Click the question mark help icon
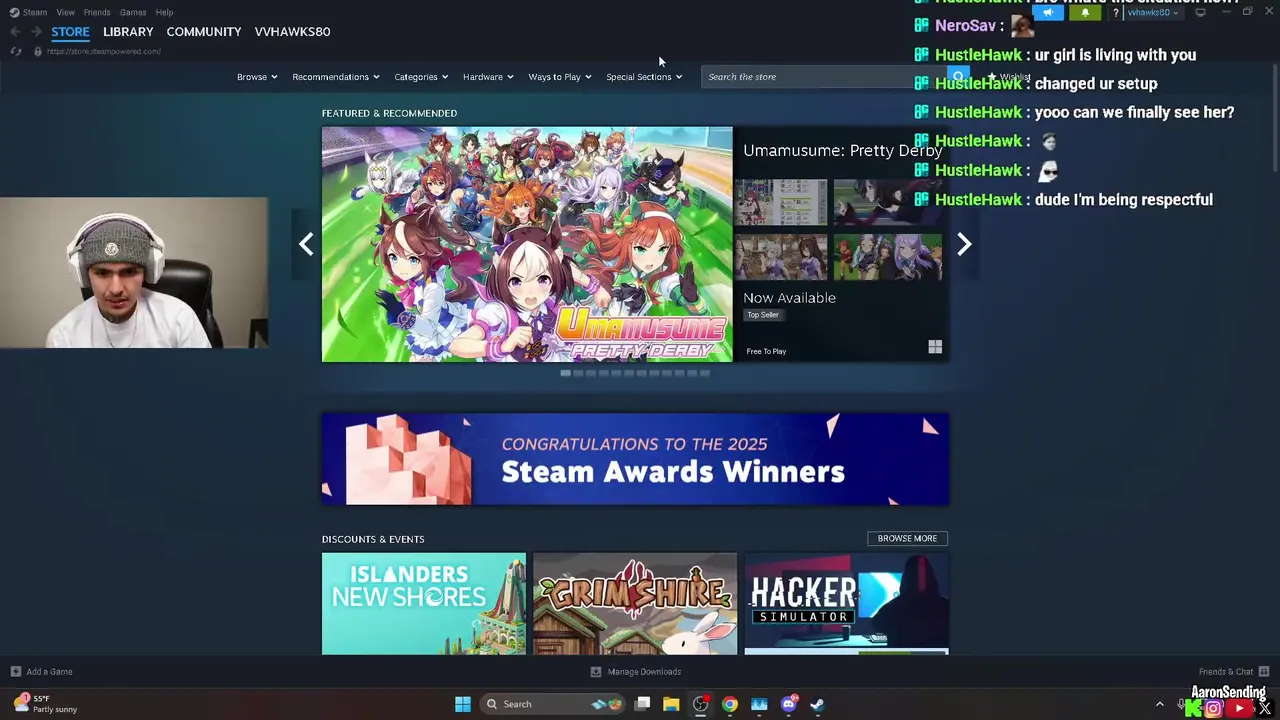This screenshot has width=1280, height=720. click(x=1115, y=13)
